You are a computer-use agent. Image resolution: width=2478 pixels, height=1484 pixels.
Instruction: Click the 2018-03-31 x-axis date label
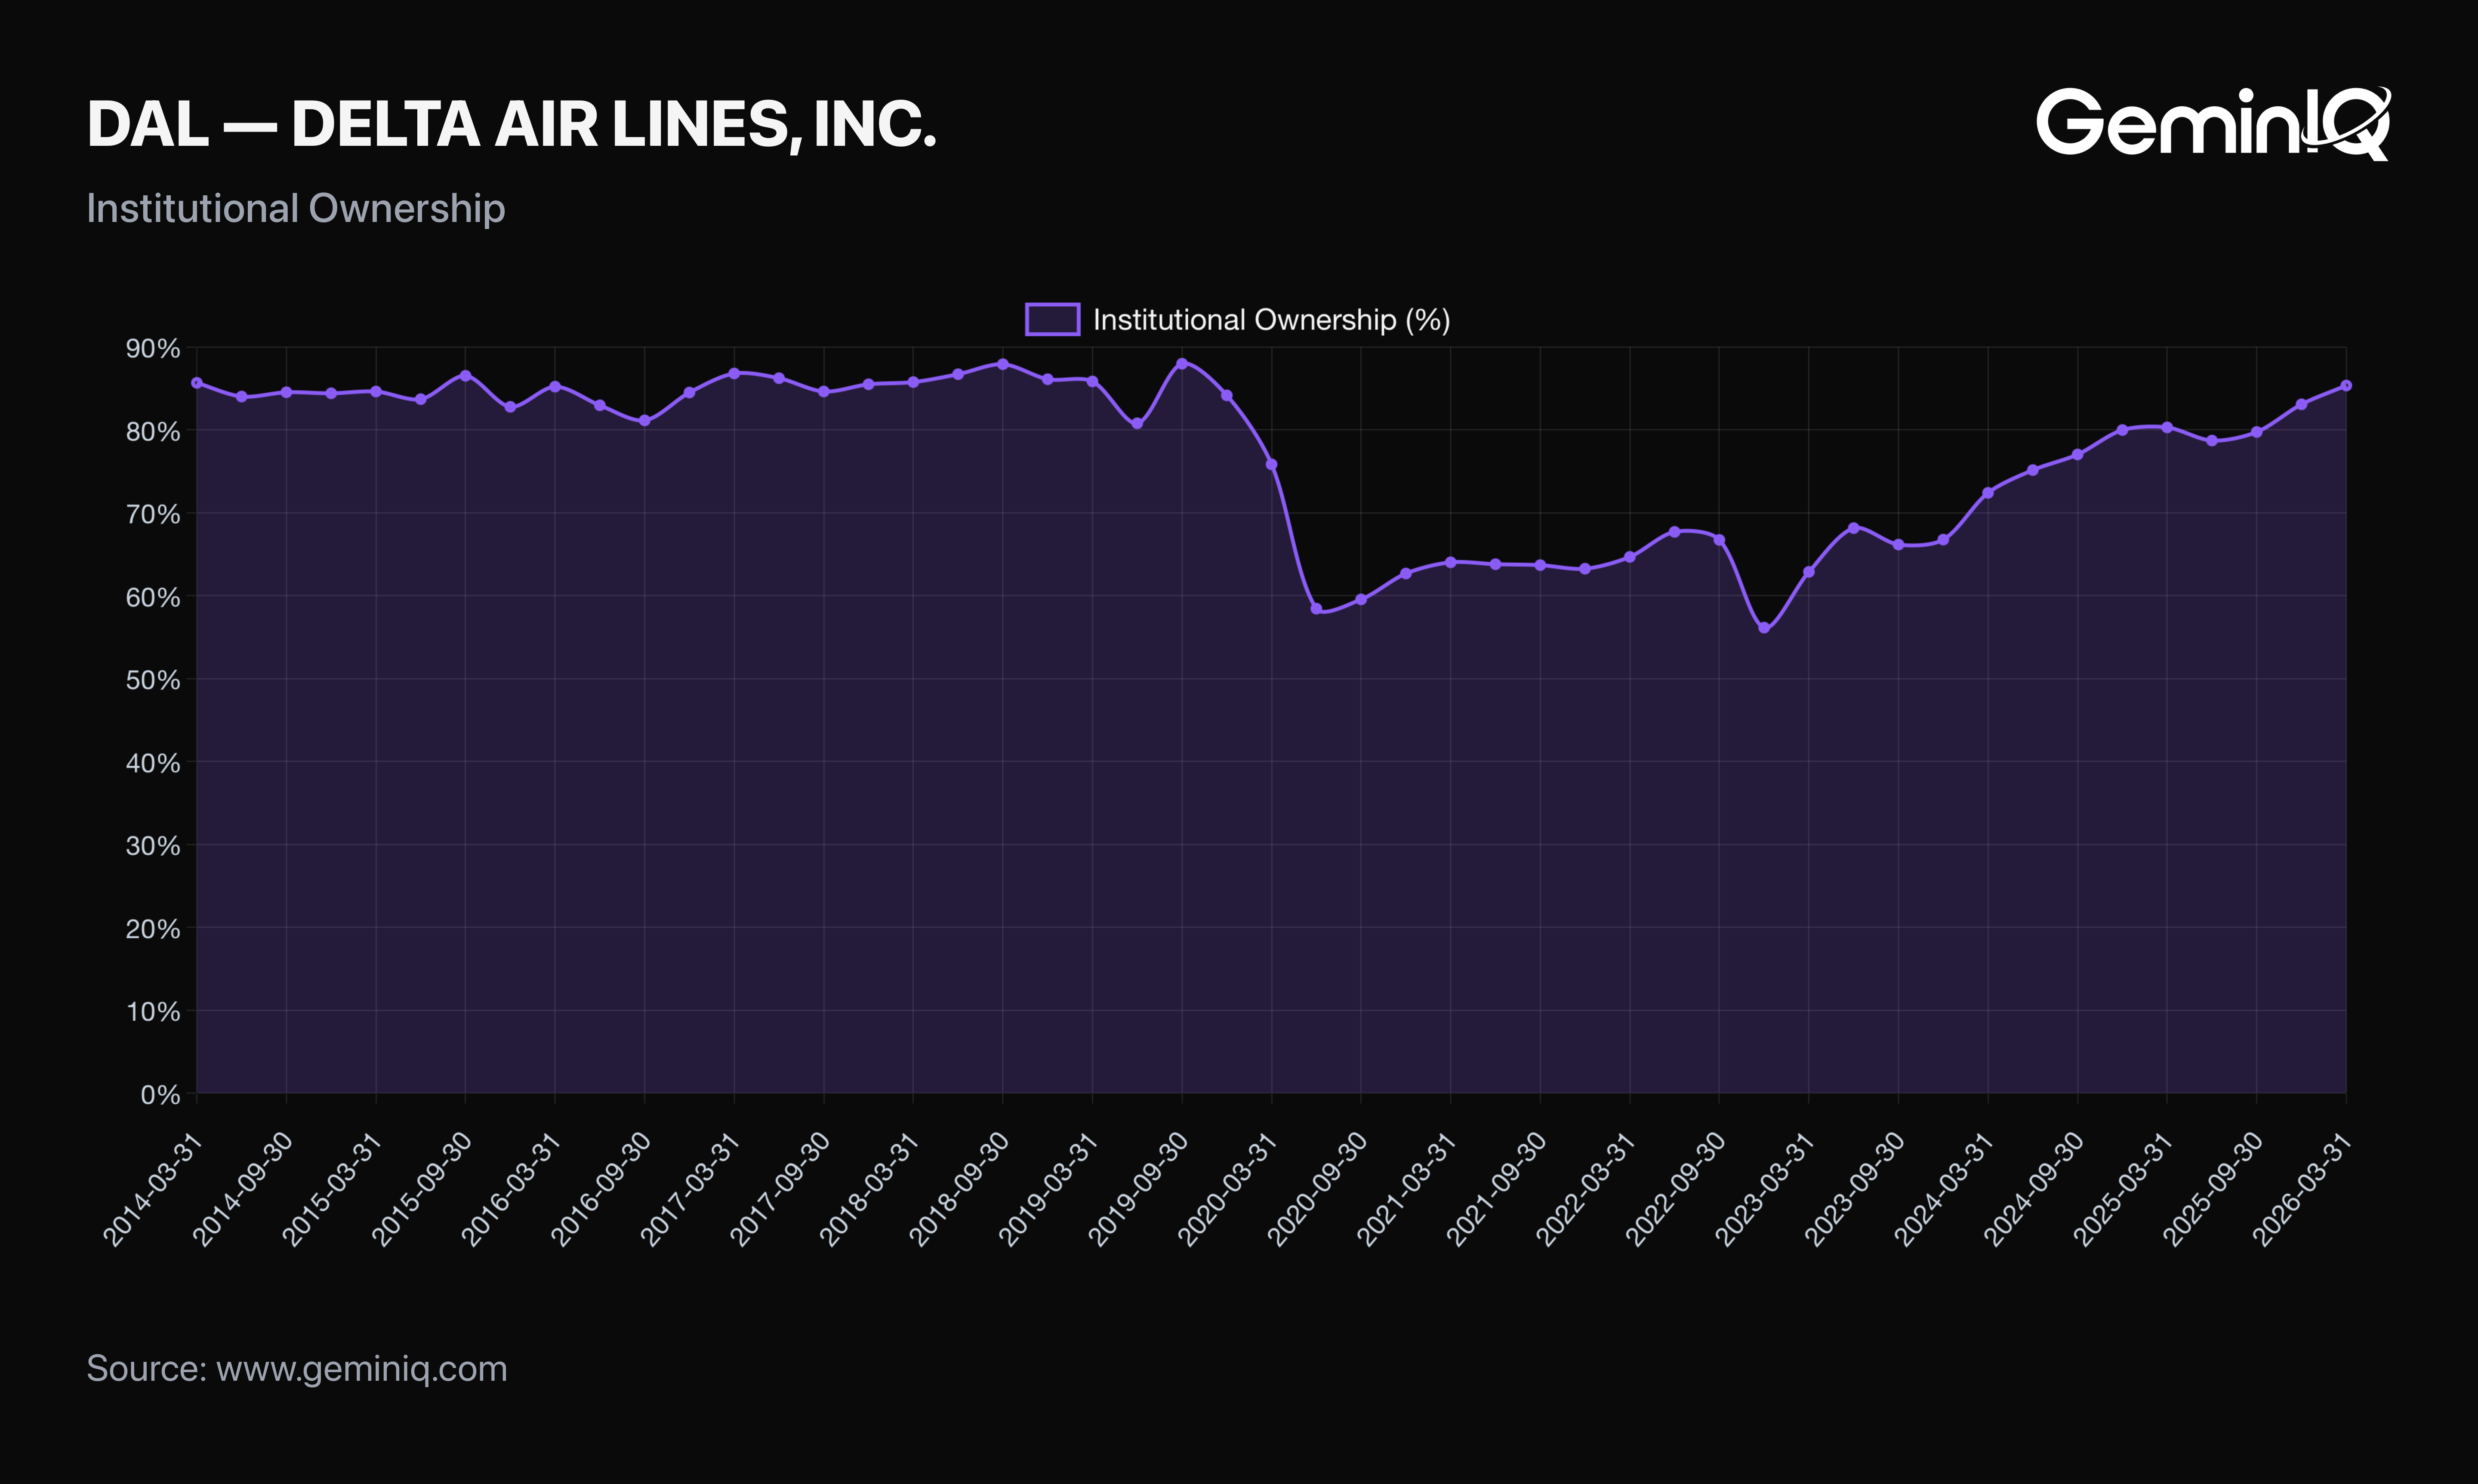coord(870,1189)
